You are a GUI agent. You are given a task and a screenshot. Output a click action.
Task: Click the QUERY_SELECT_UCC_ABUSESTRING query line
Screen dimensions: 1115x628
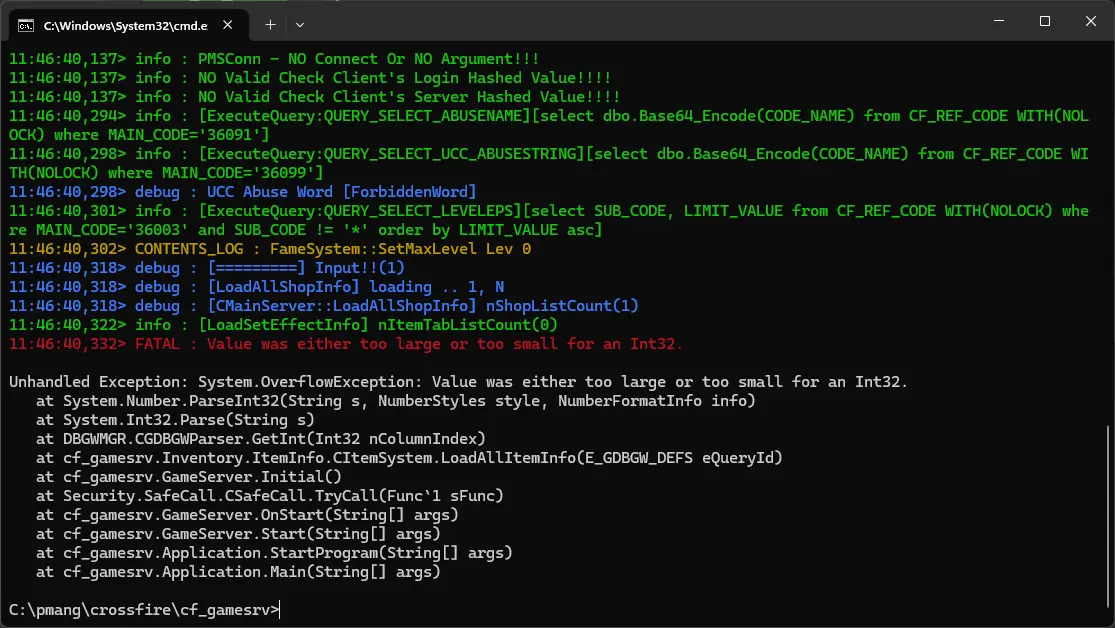(549, 164)
